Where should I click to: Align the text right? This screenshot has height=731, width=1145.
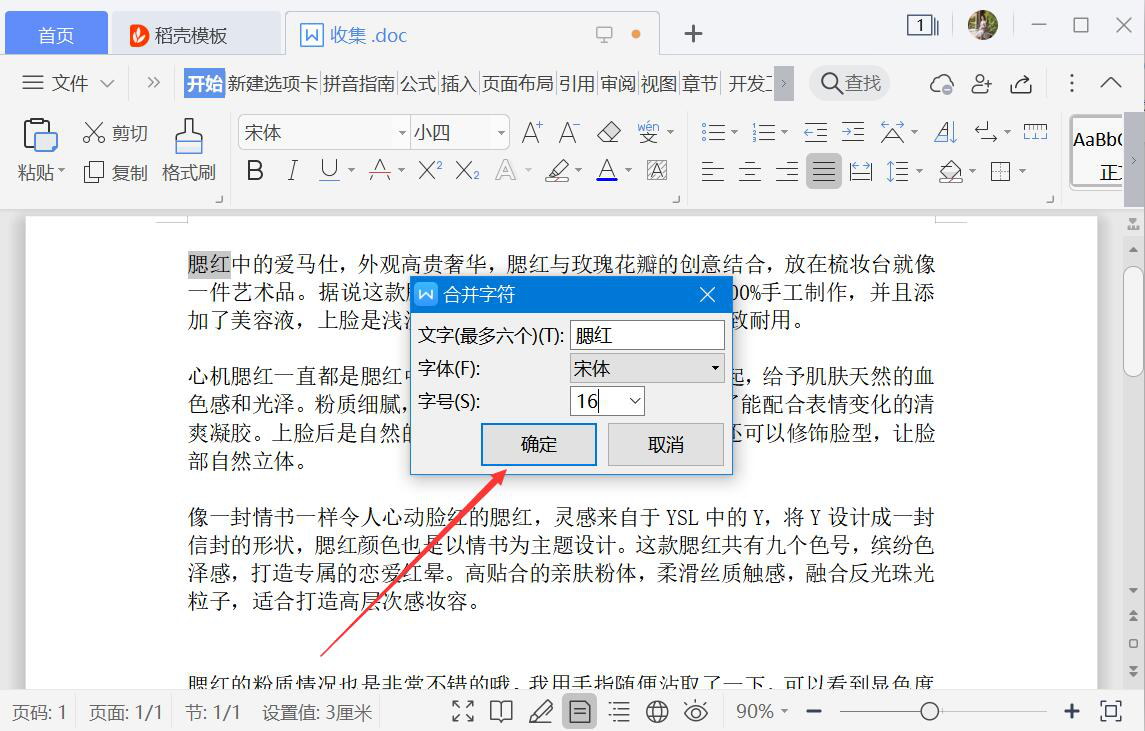click(x=786, y=172)
